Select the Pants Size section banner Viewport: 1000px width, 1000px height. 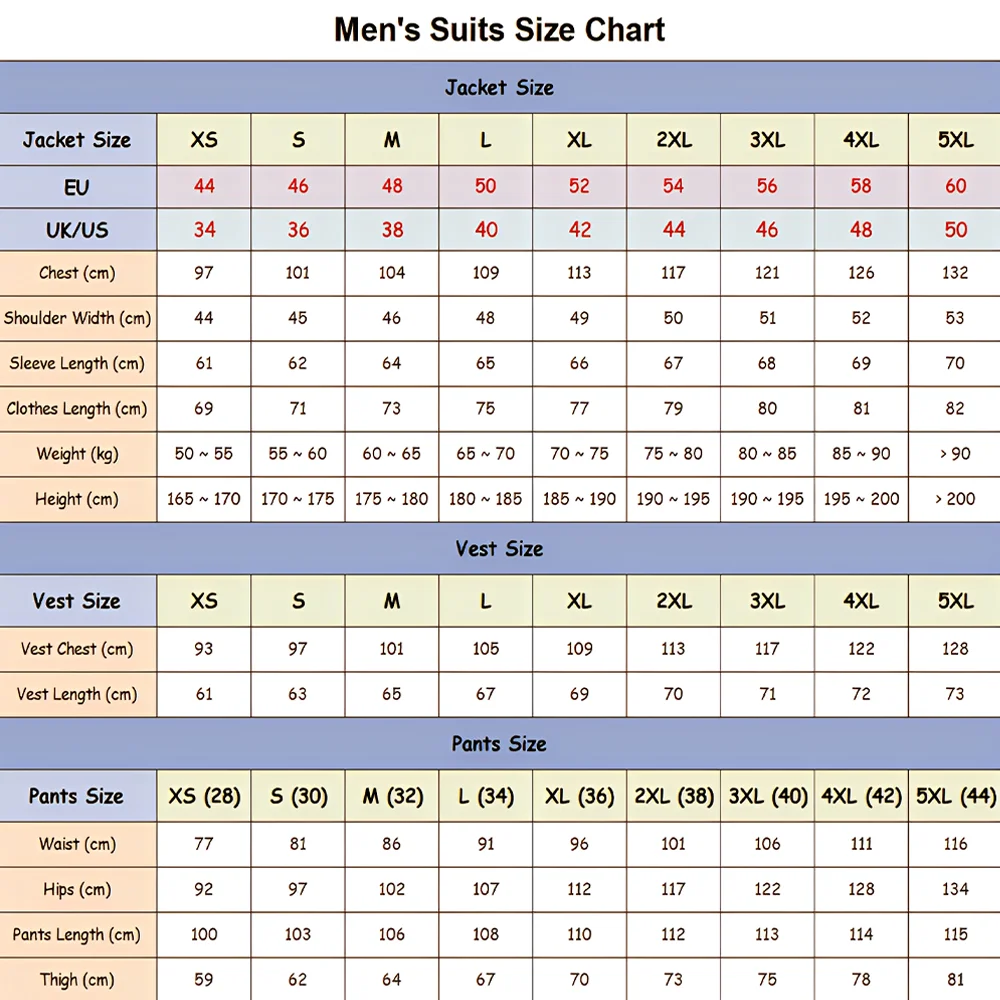pyautogui.click(x=499, y=744)
